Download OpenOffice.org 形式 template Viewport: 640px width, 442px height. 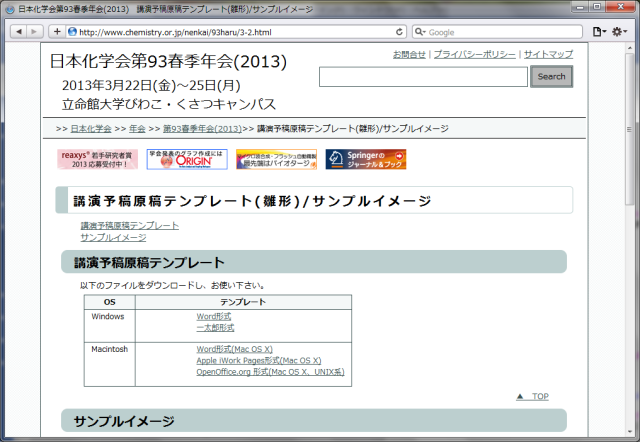(x=270, y=372)
